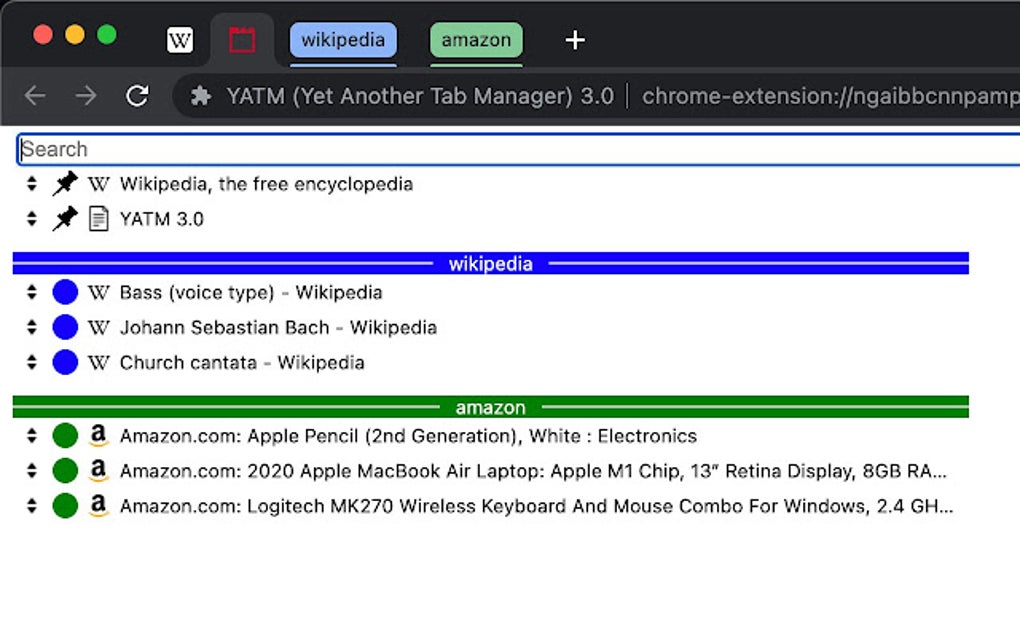The image size is (1020, 638).
Task: Click the extension puzzle piece icon
Action: tap(201, 96)
